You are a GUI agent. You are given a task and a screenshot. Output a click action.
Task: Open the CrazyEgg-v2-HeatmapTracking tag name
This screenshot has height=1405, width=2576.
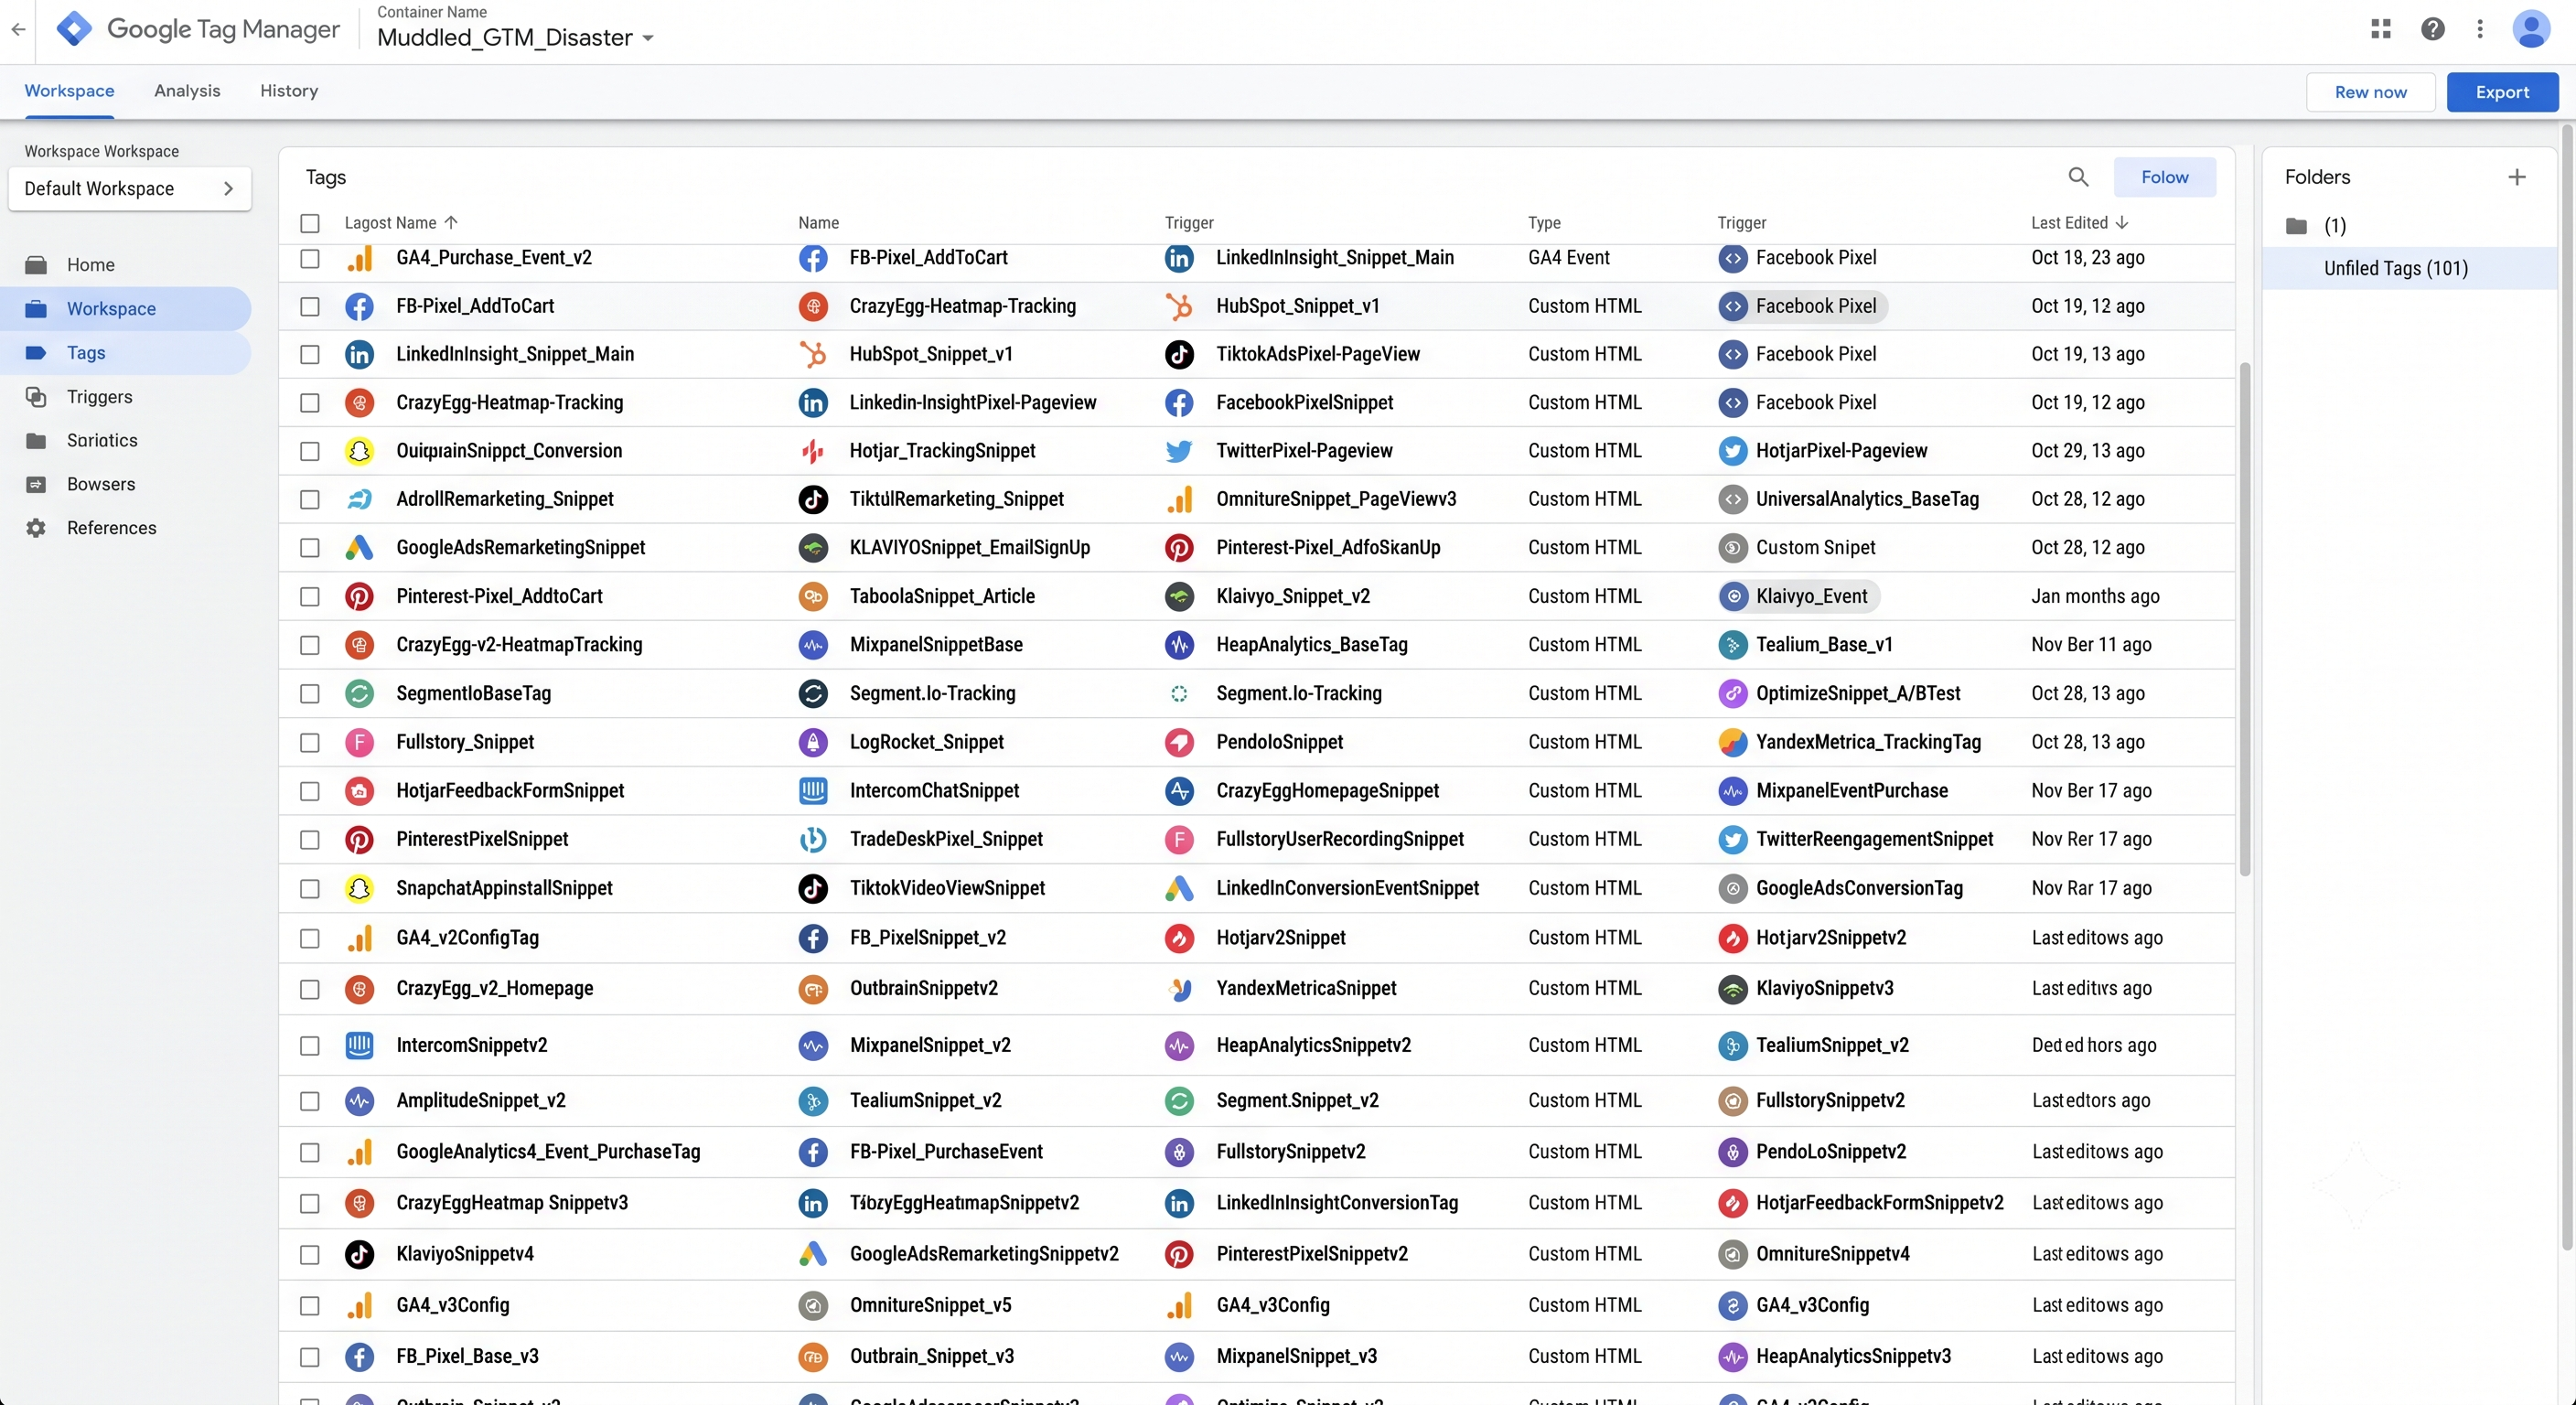(x=519, y=645)
